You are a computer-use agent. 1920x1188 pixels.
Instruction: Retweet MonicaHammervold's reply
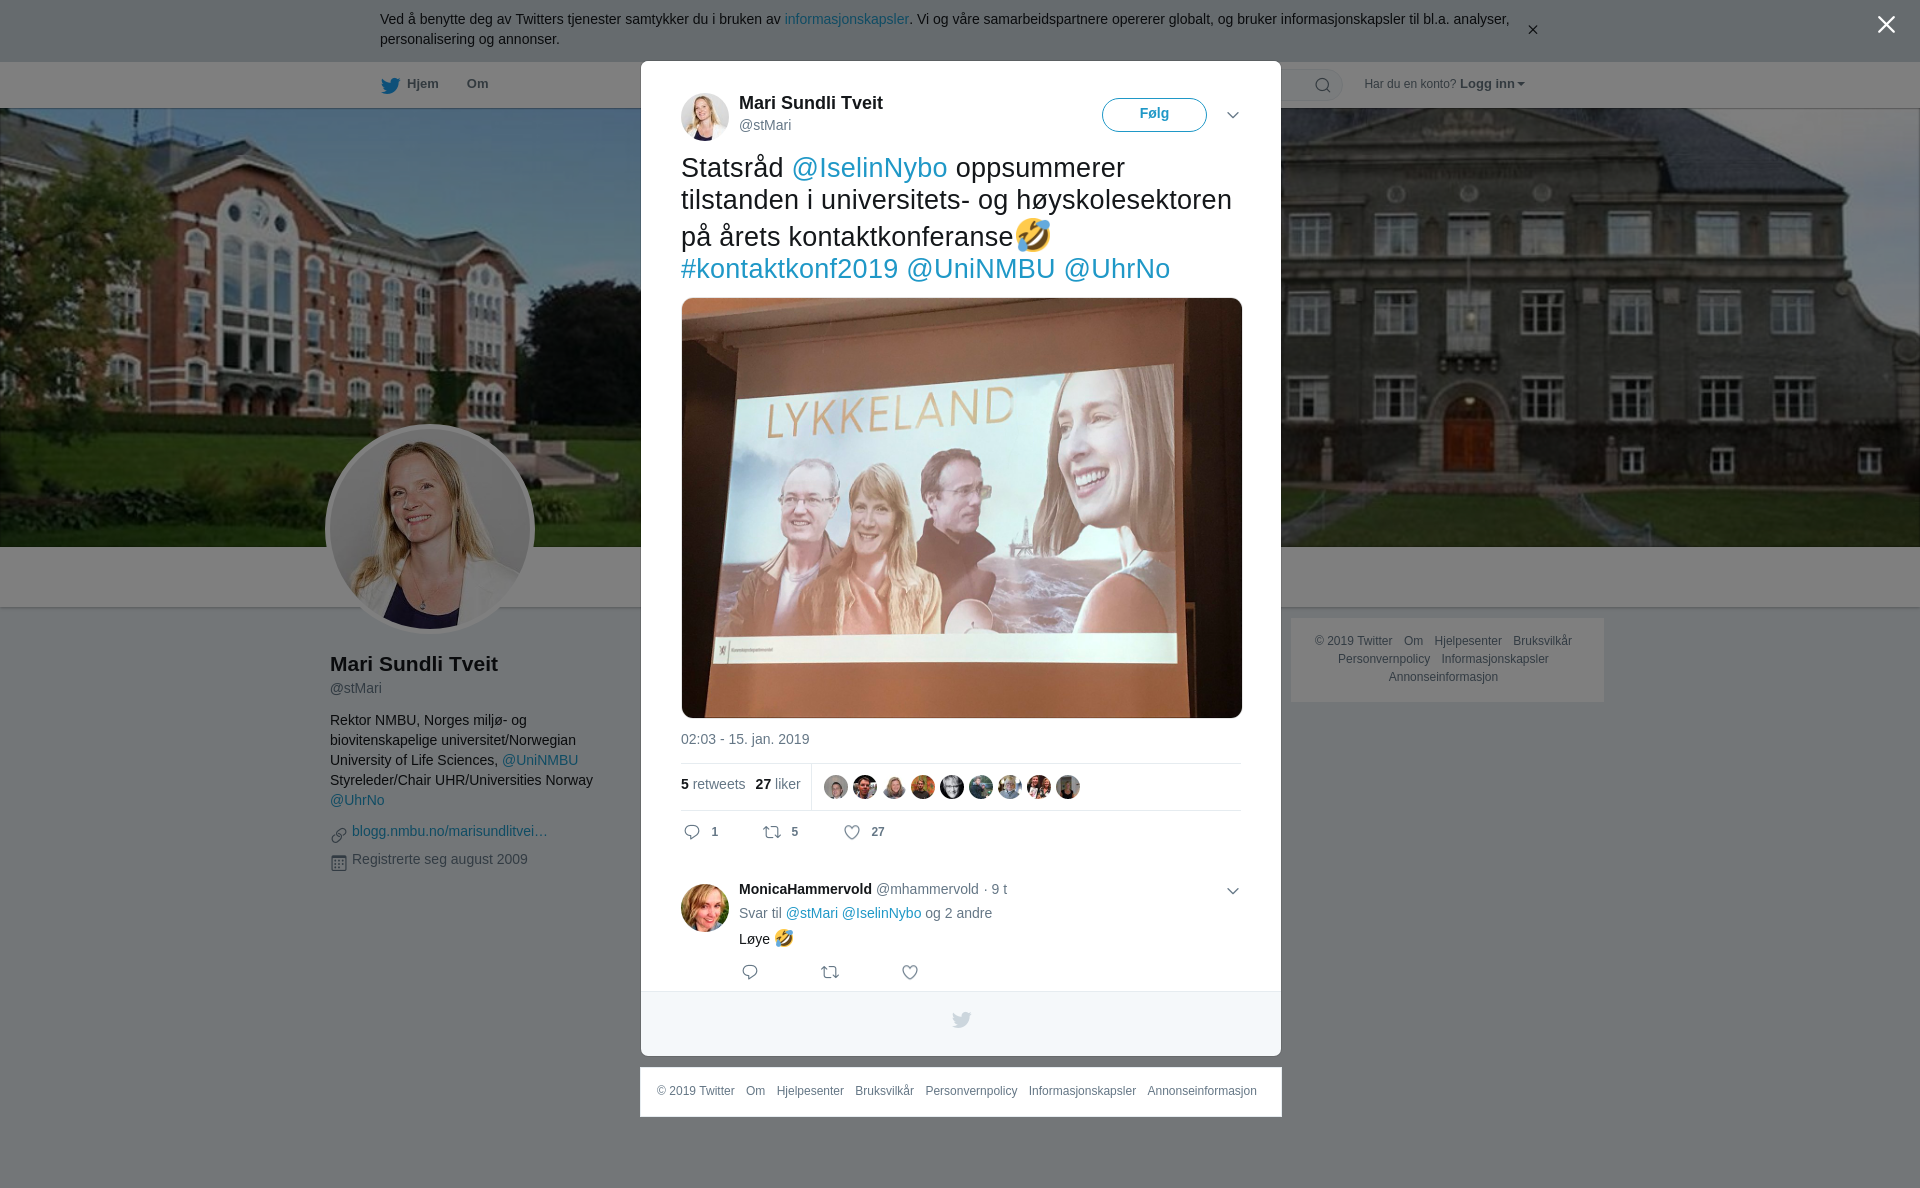(x=830, y=972)
